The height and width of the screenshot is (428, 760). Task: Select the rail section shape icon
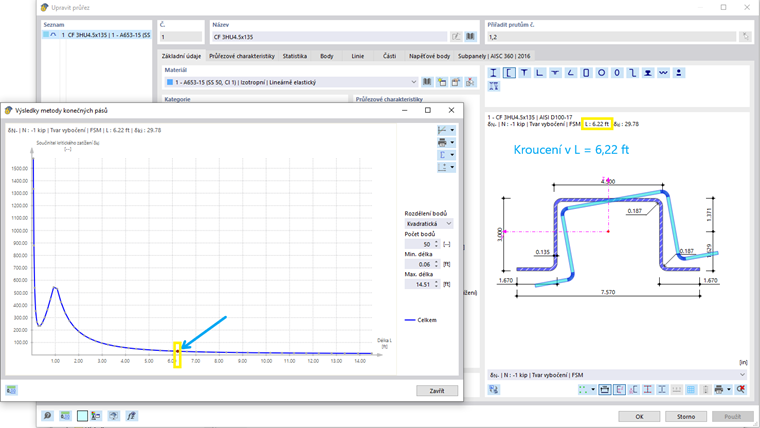point(648,73)
